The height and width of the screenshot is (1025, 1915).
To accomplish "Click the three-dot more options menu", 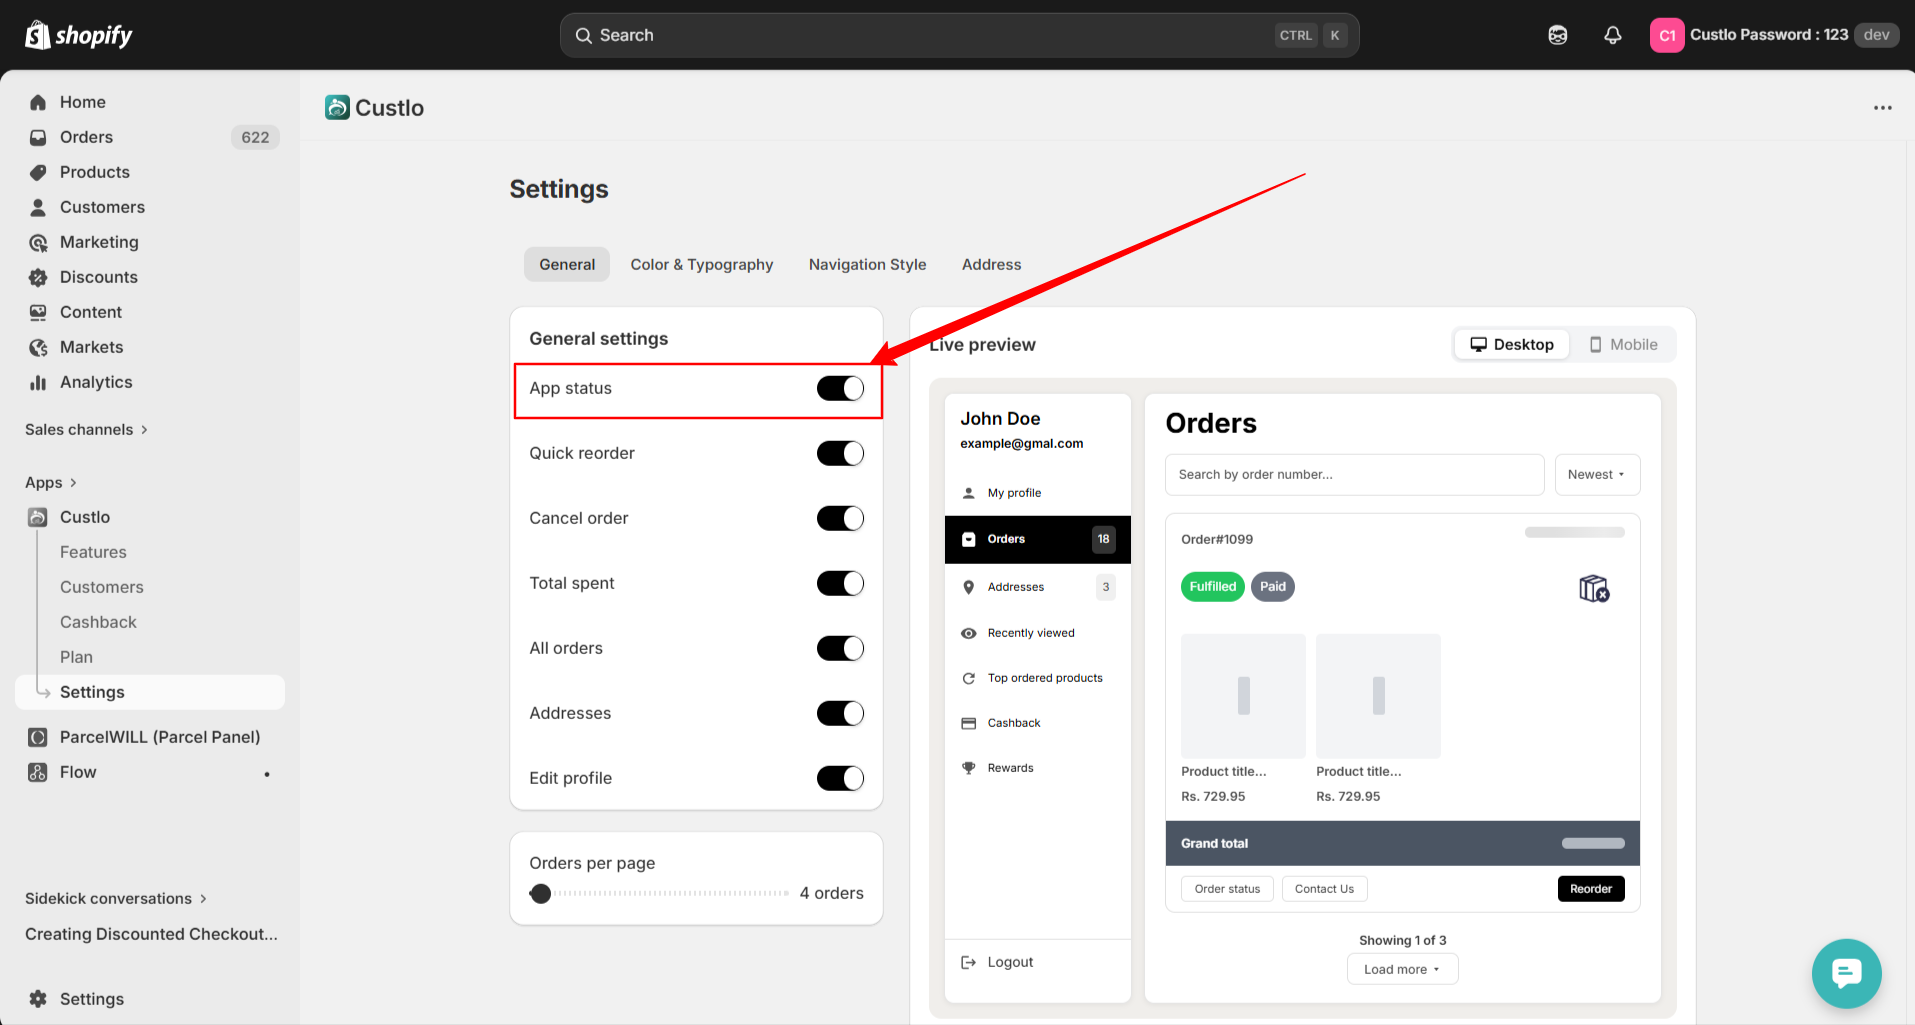I will tap(1882, 108).
